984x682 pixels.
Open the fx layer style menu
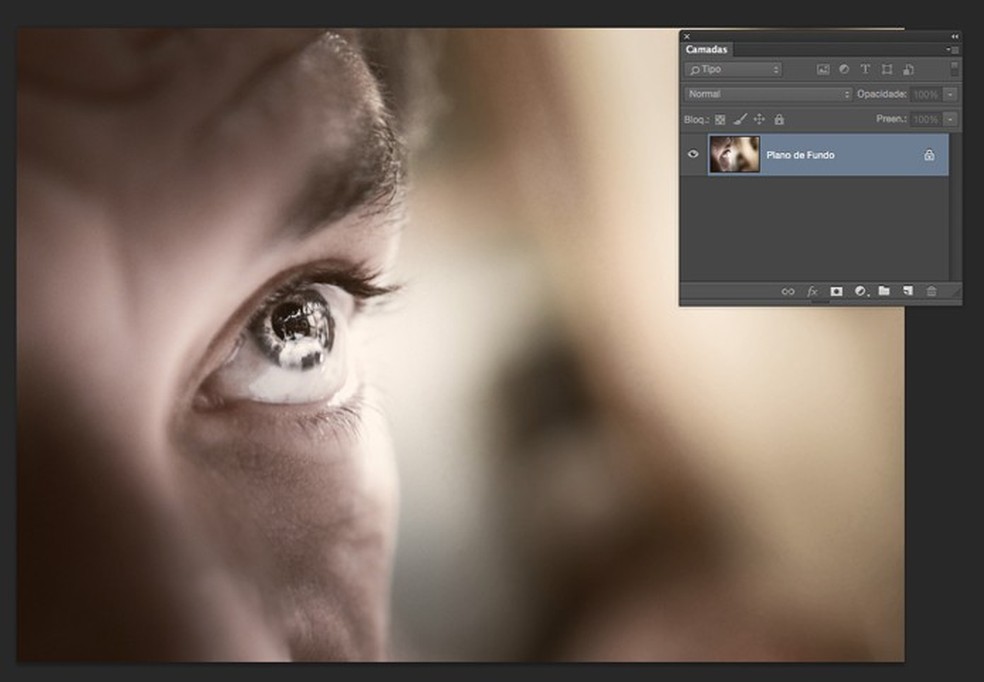coord(812,291)
